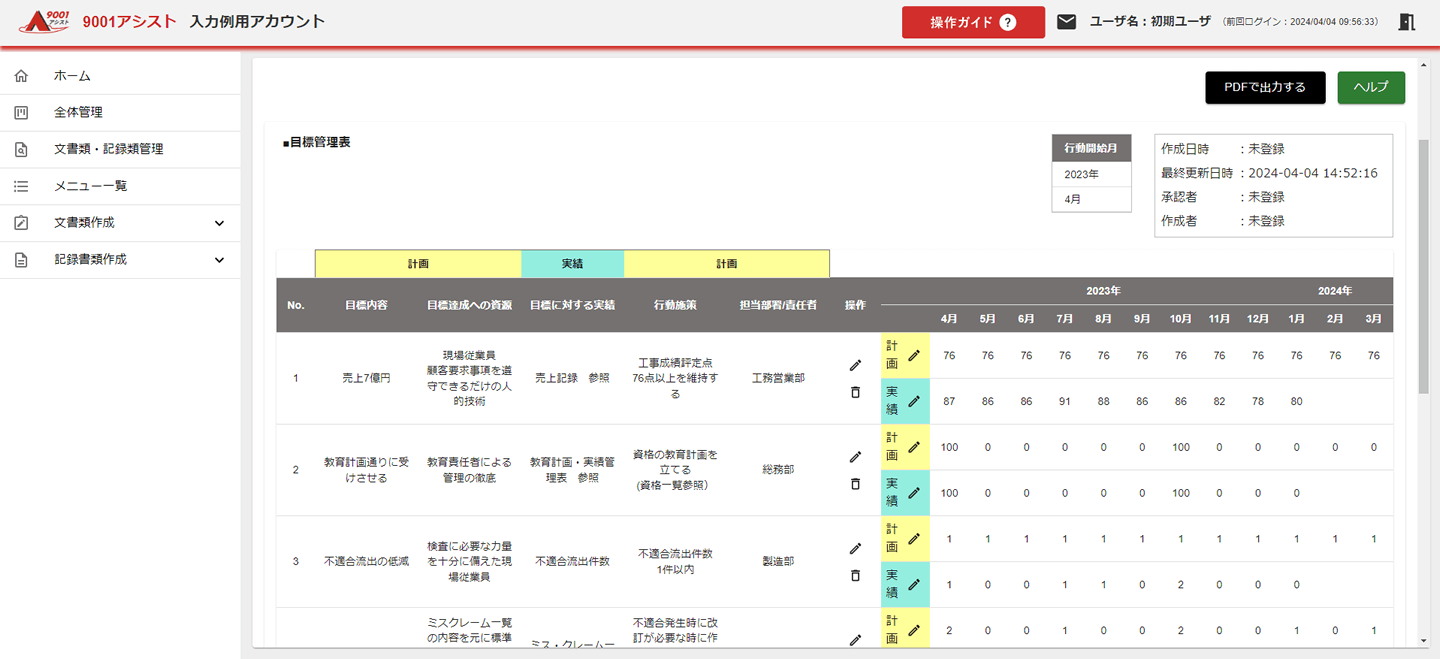Edit row 2 教育計画 with pencil icon
This screenshot has height=659, width=1440.
click(x=855, y=457)
